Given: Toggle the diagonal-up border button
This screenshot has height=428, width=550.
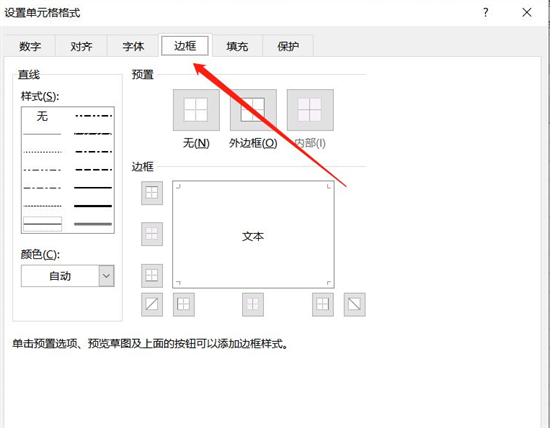Looking at the screenshot, I should [x=152, y=305].
